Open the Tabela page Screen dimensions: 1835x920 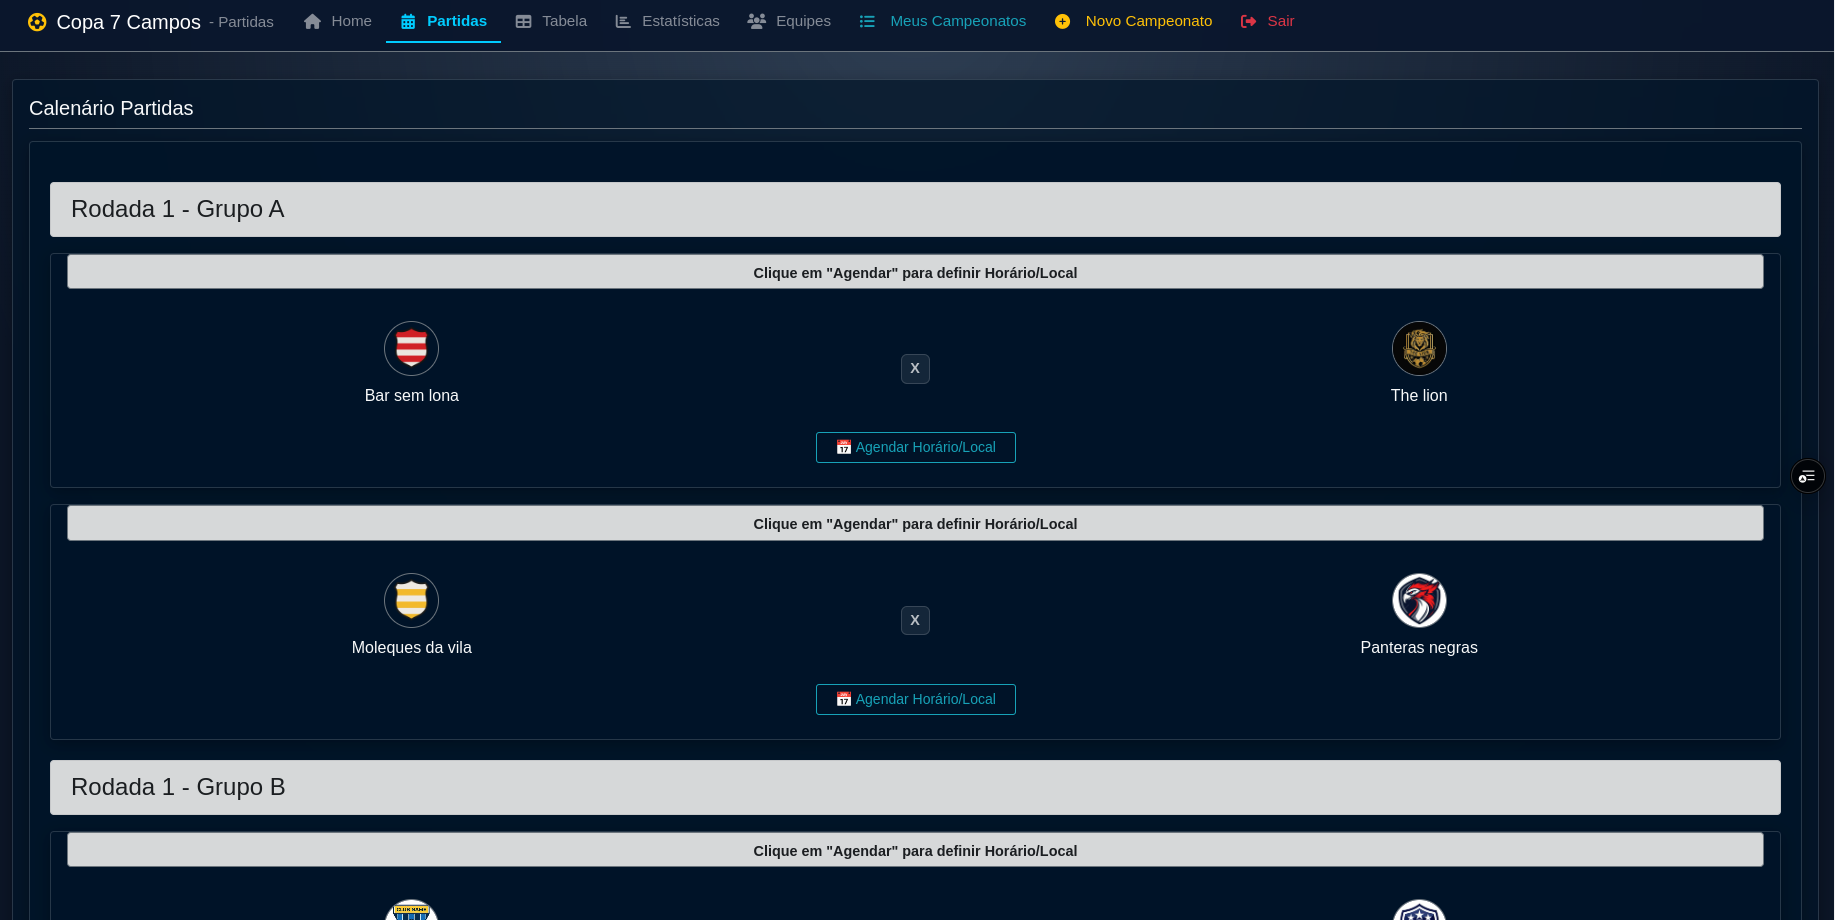(551, 21)
